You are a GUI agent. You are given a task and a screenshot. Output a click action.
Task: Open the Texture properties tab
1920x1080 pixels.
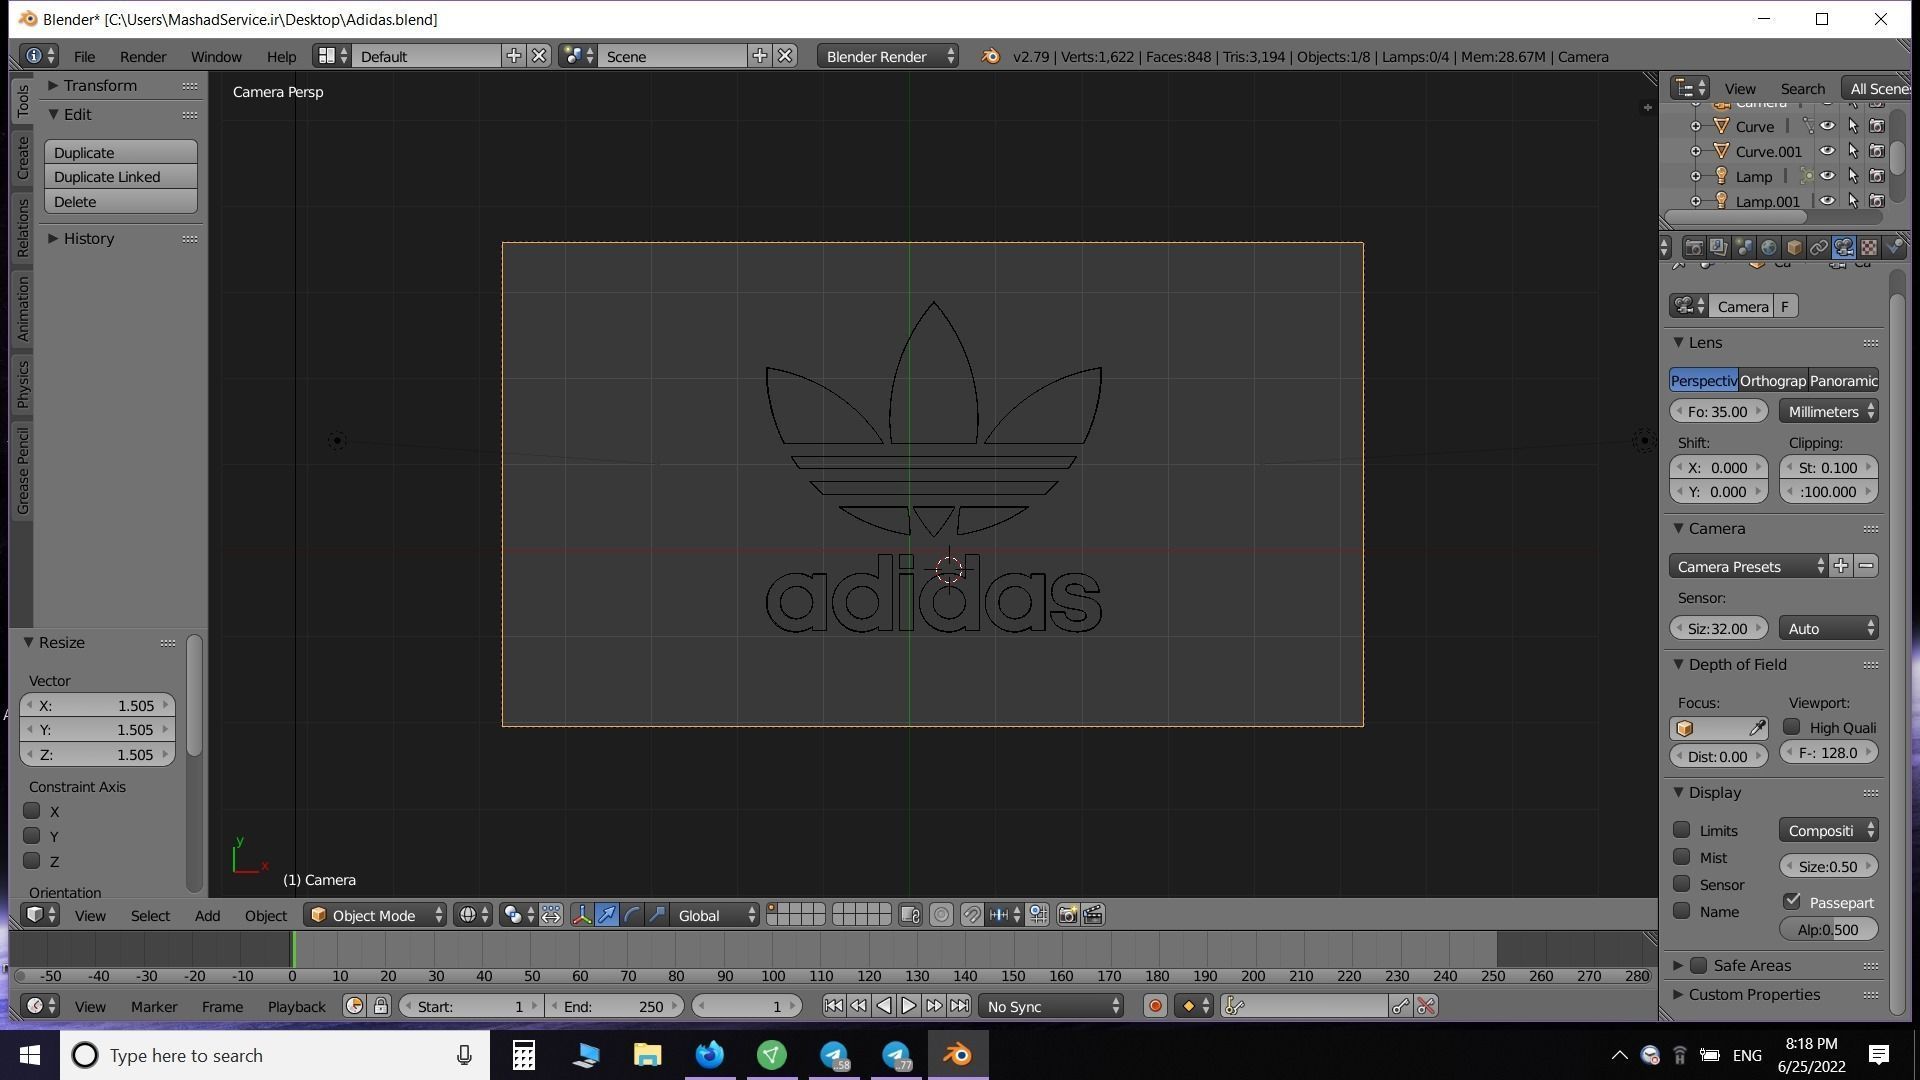click(x=1869, y=247)
